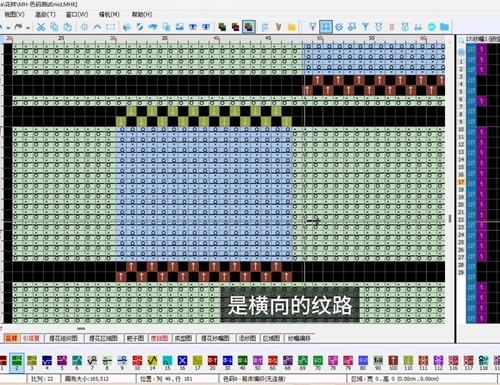Click the Copy icon beside the scissors
This screenshot has height=385, width=500.
point(54,27)
